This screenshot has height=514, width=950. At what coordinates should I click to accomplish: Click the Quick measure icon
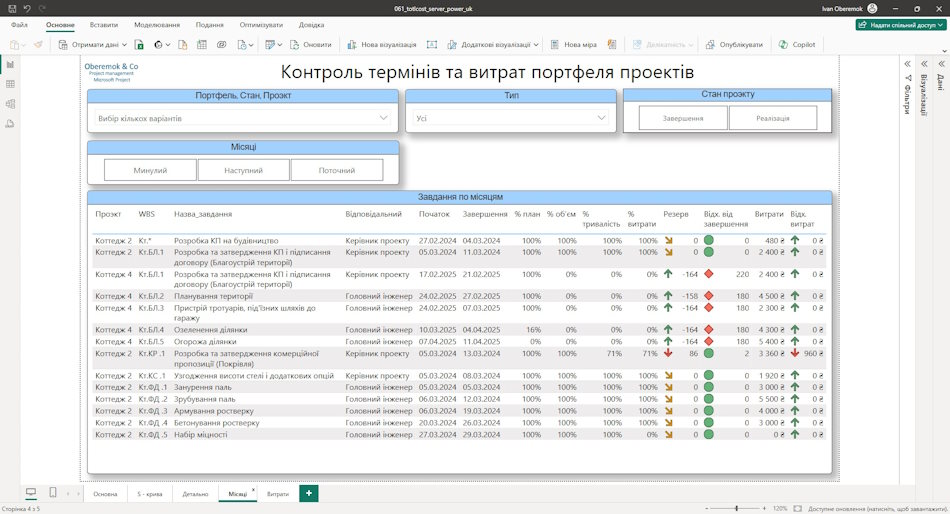(x=612, y=45)
